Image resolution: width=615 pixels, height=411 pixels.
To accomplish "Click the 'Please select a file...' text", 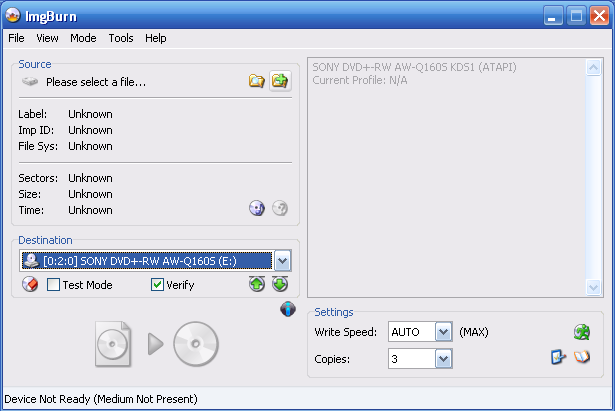I will tap(96, 82).
